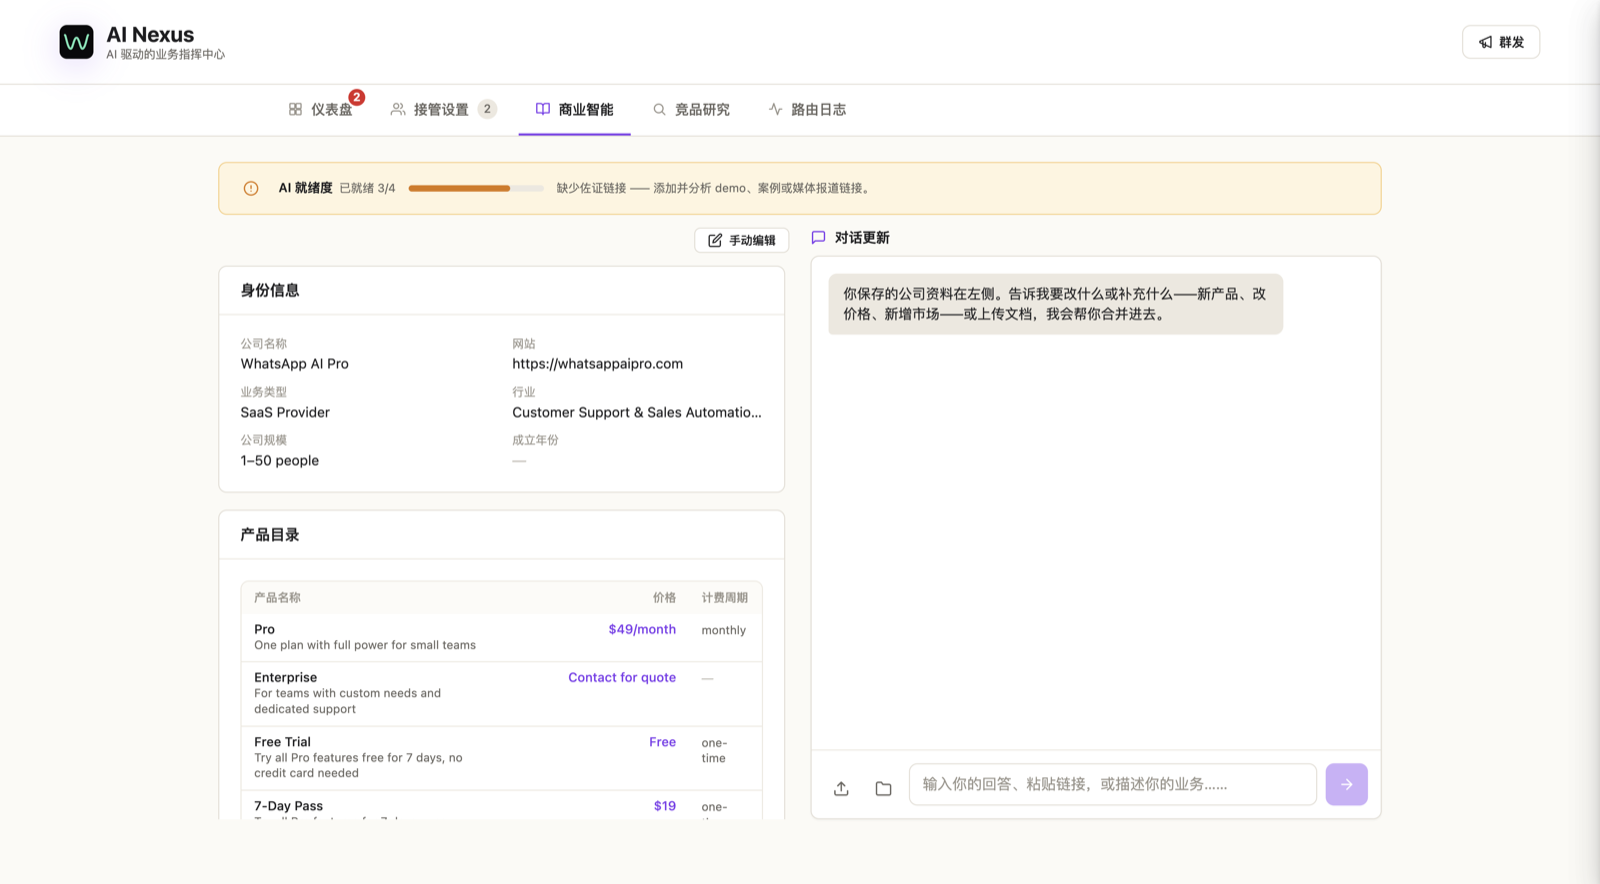The image size is (1600, 884).
Task: Click the 群发 broadcast button
Action: coord(1501,42)
